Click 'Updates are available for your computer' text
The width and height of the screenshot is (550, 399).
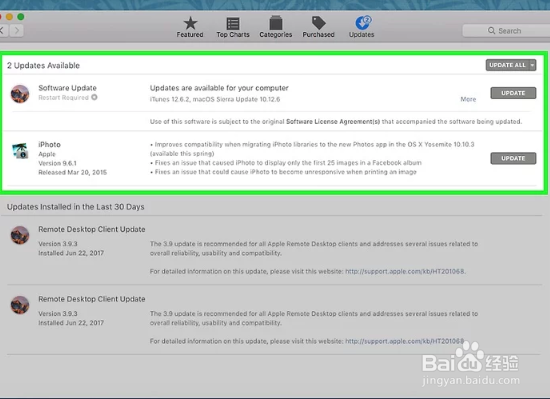[219, 88]
